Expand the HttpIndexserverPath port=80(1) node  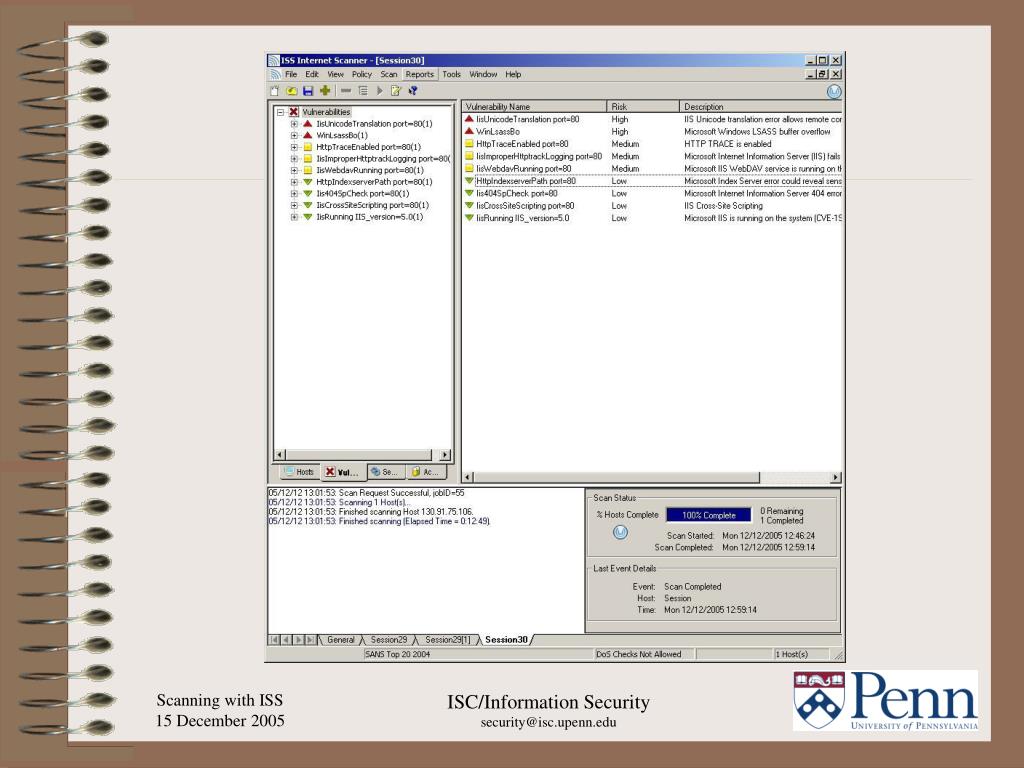295,182
